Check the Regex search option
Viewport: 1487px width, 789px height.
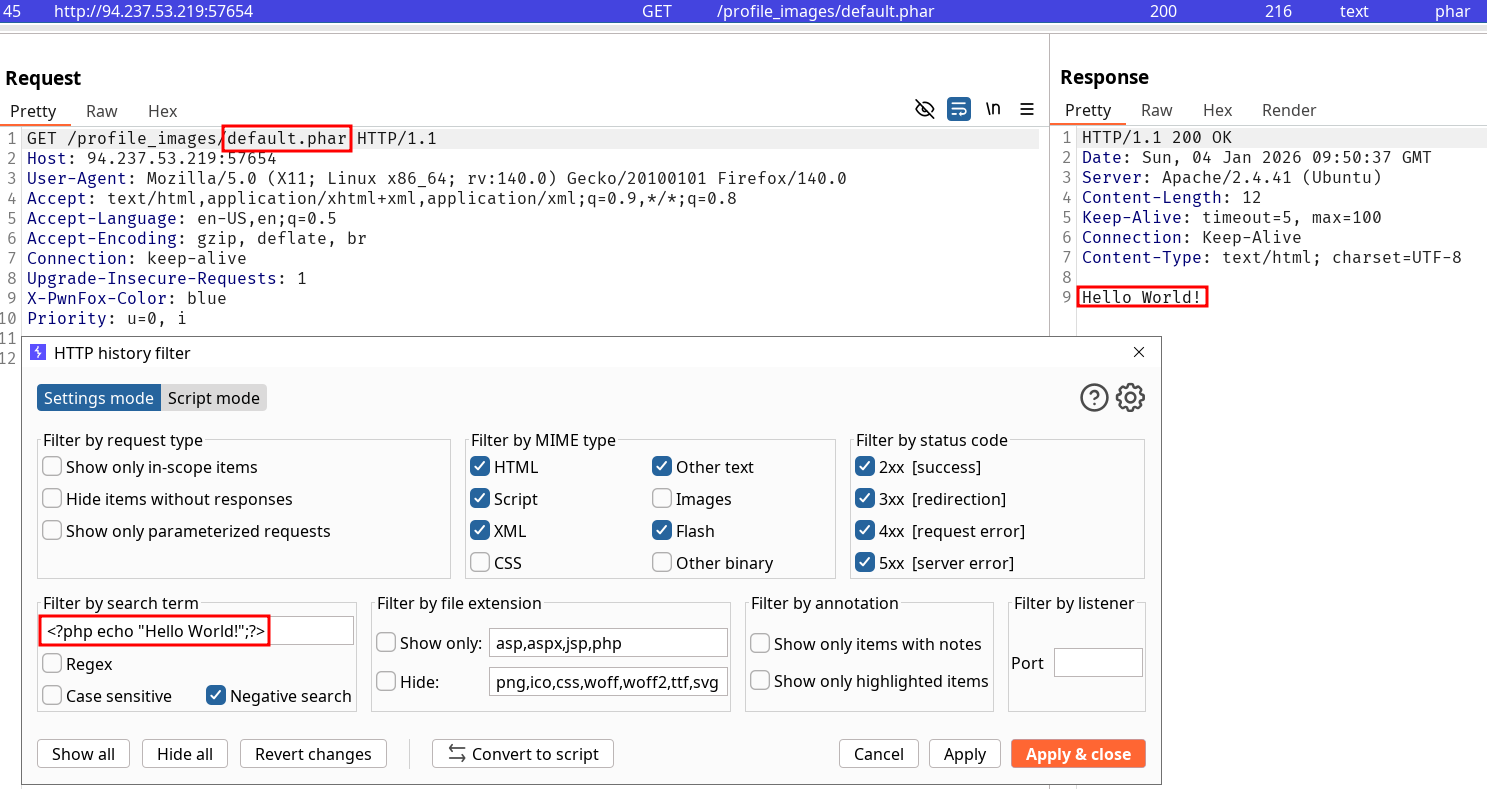[x=52, y=664]
